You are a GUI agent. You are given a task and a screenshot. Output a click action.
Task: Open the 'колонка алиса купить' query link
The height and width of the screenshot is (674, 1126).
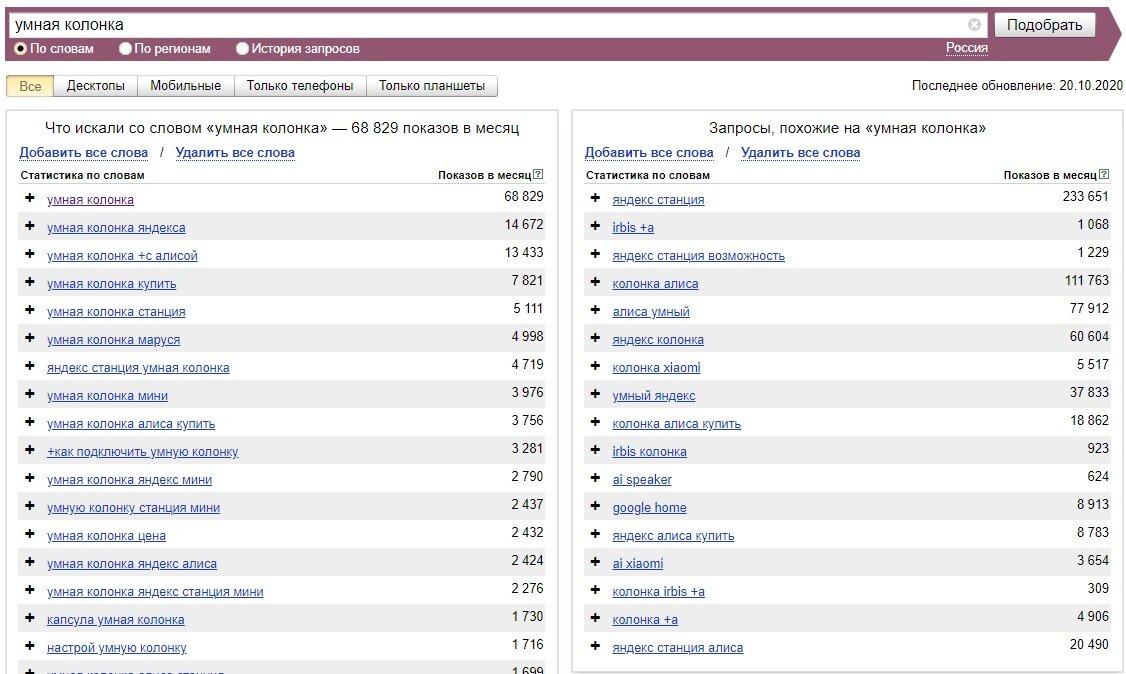coord(676,423)
